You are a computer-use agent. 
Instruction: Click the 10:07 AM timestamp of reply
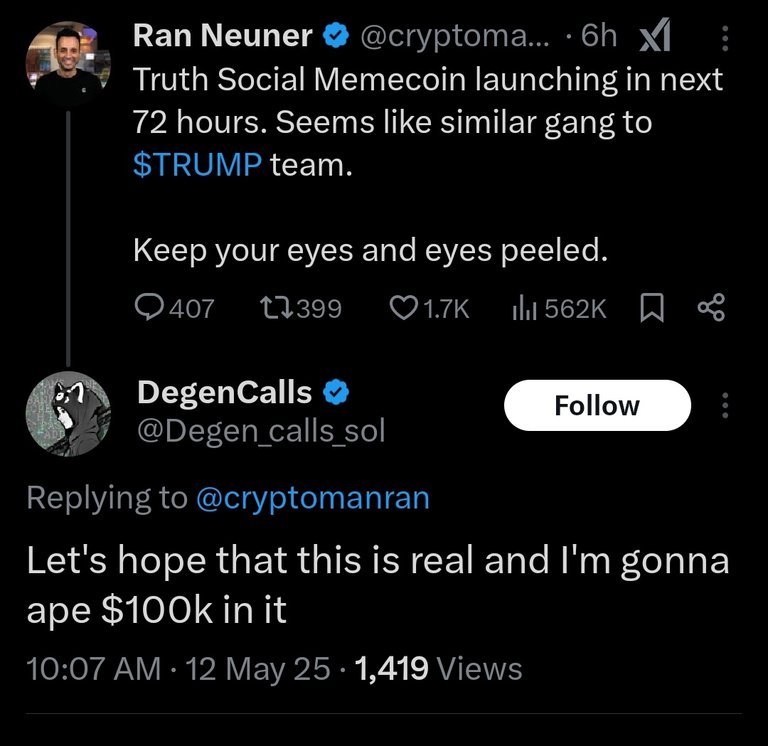[94, 668]
